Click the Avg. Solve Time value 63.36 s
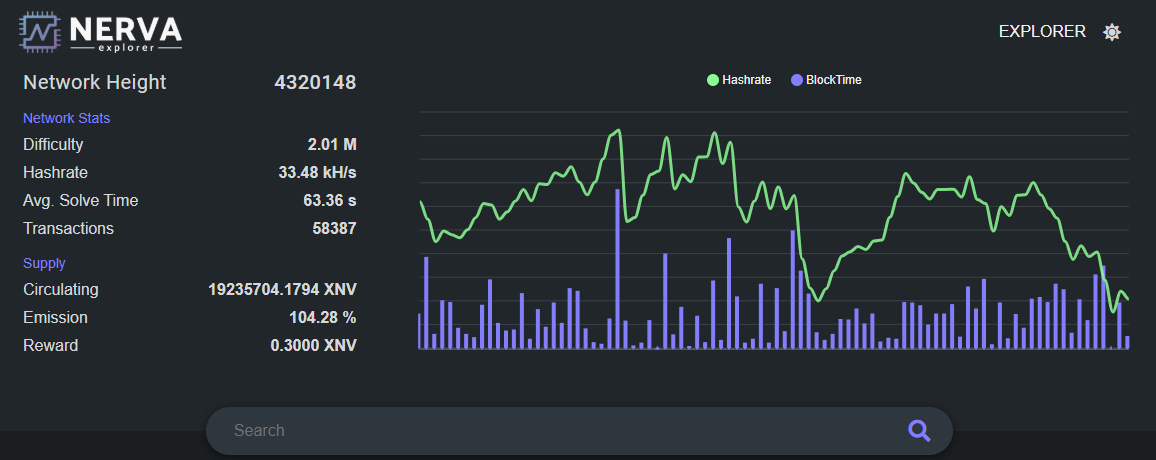Image resolution: width=1156 pixels, height=460 pixels. tap(330, 201)
